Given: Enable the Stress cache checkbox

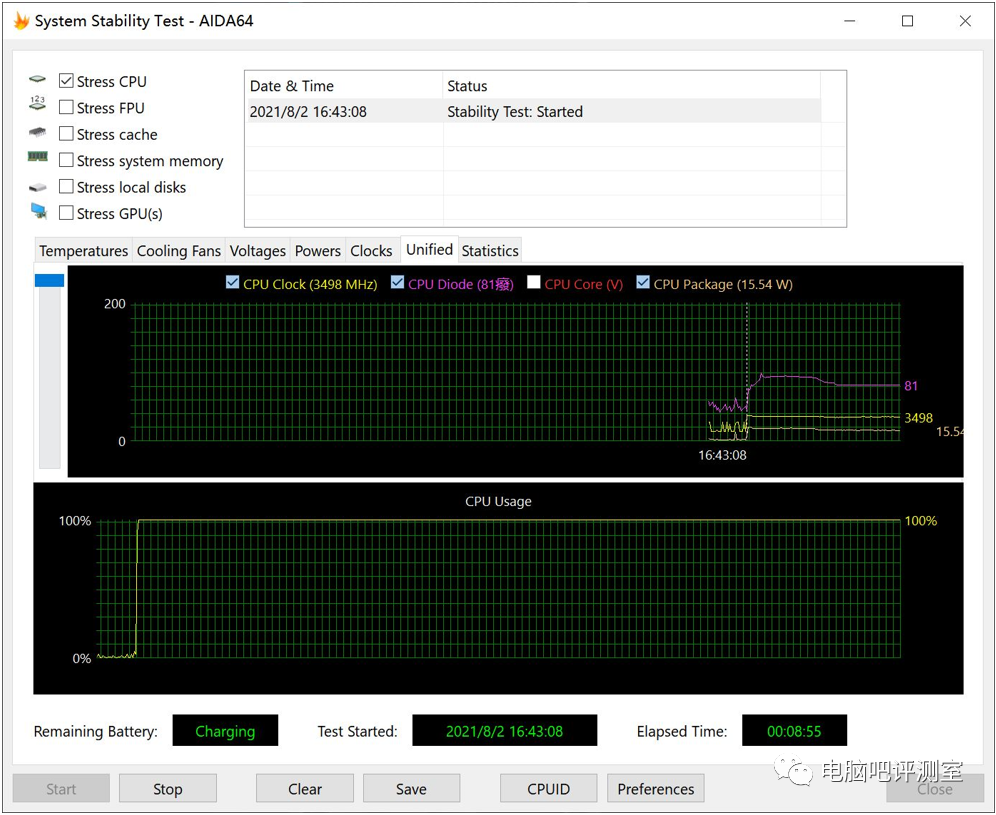Looking at the screenshot, I should [x=66, y=133].
